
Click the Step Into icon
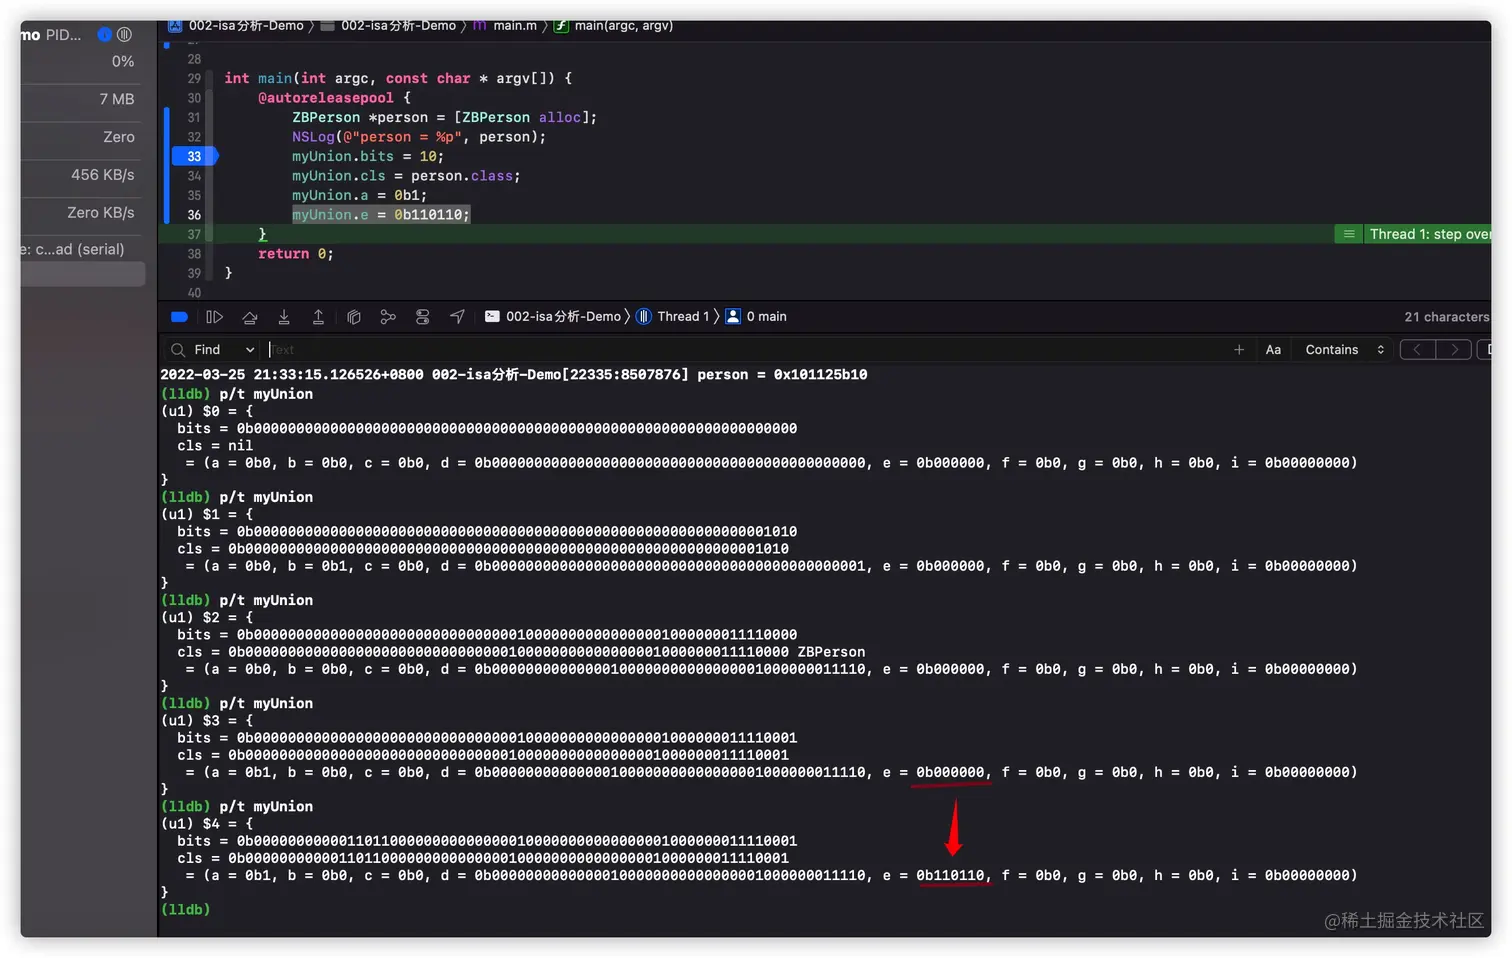[x=284, y=317]
